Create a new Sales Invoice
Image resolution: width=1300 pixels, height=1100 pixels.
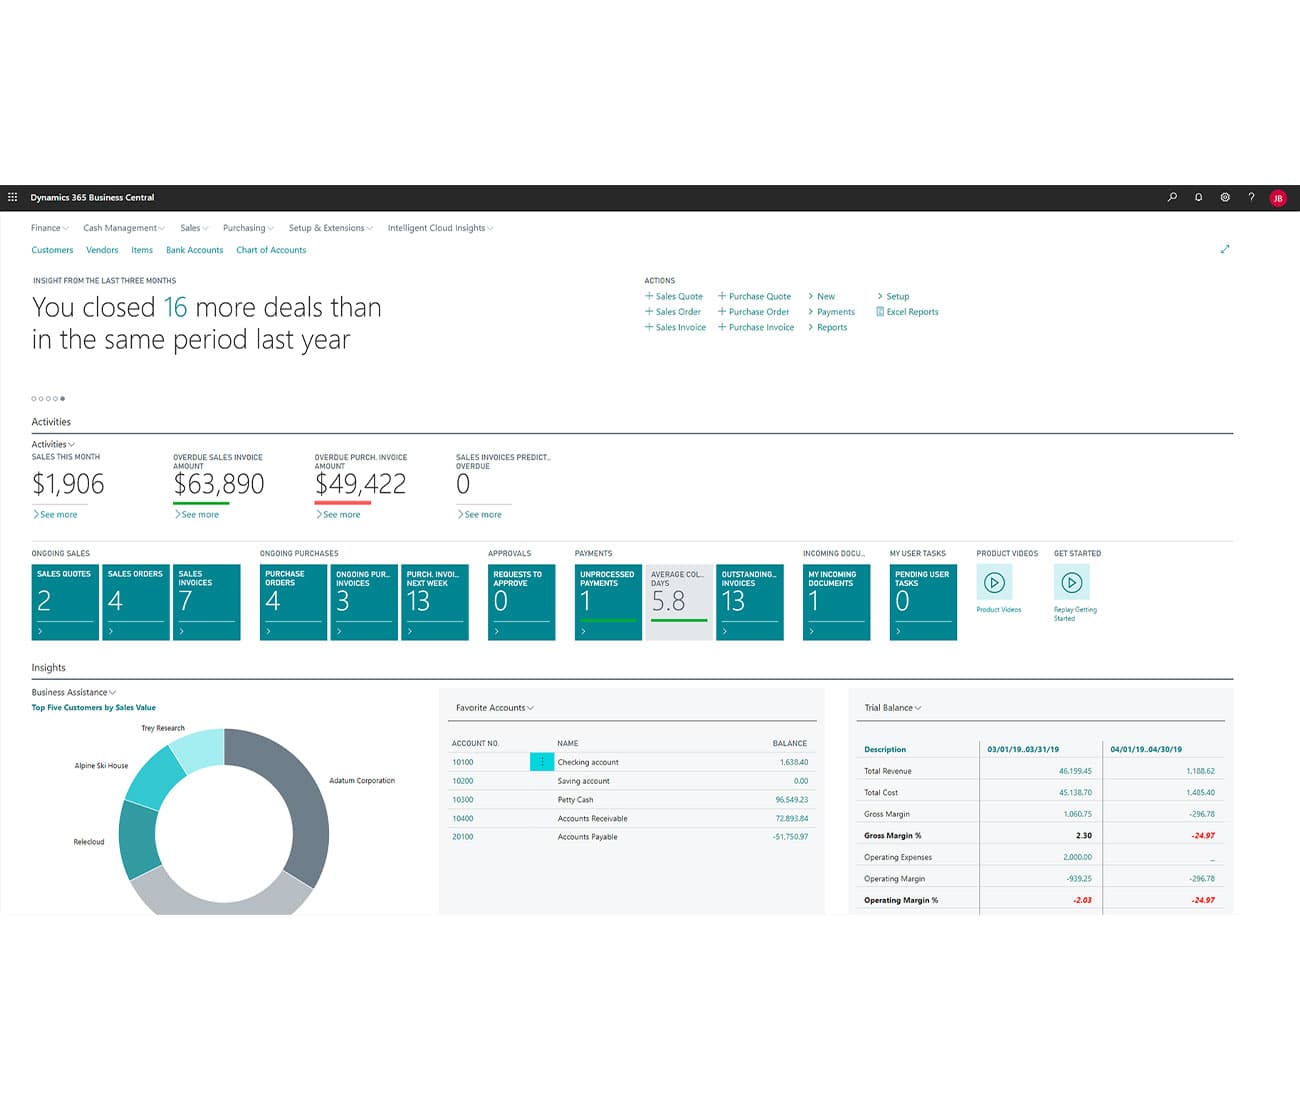(675, 327)
